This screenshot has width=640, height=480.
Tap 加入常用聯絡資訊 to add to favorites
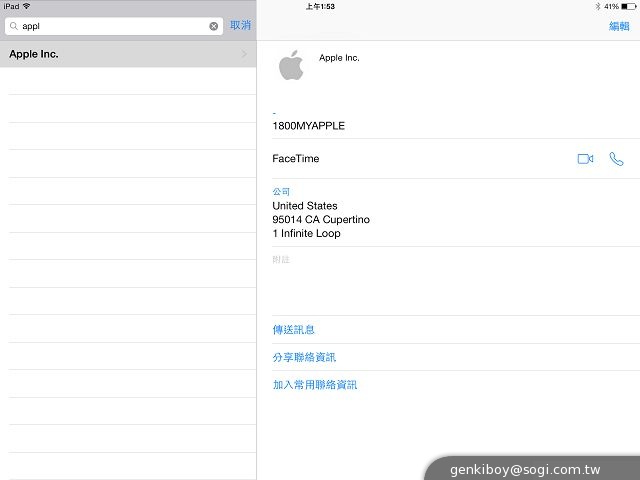click(315, 385)
